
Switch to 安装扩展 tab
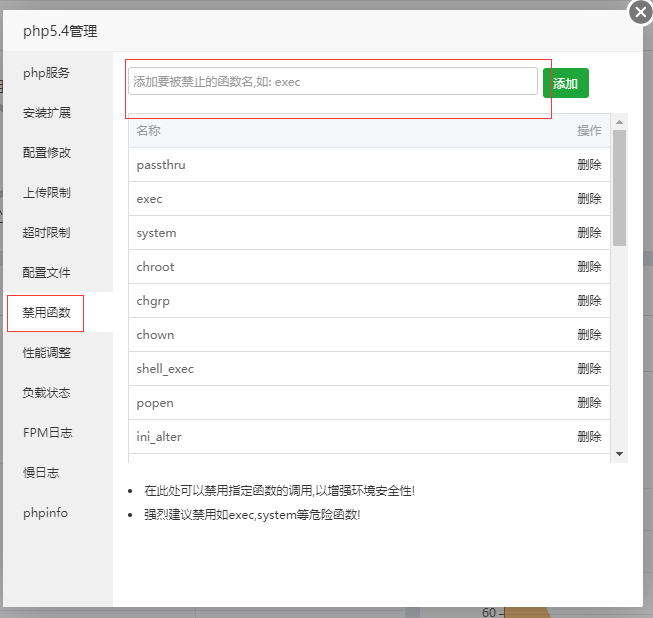(x=47, y=113)
